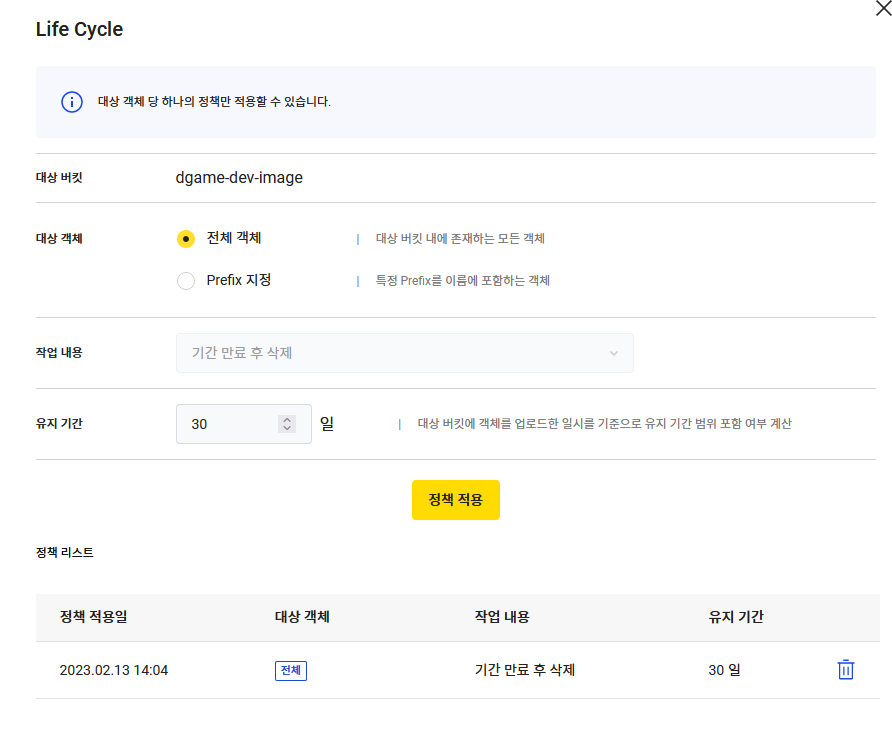Choose the Prefix 지정 radio option
Screen dimensions: 892x755
186,281
